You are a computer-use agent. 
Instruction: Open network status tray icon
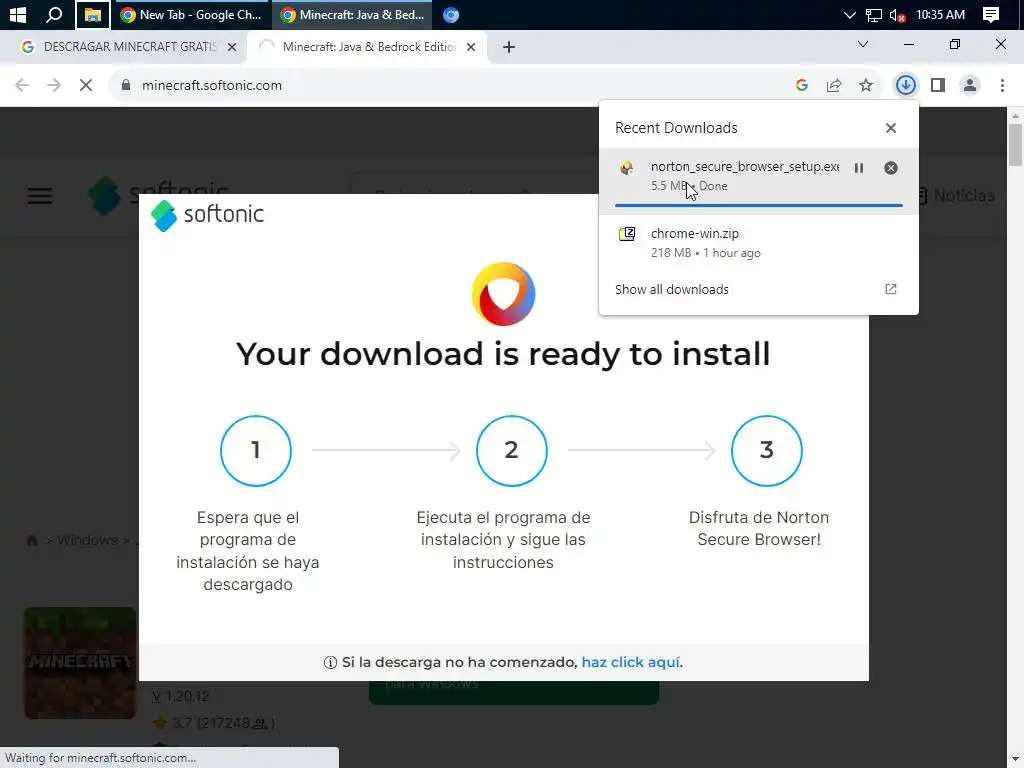(x=873, y=15)
